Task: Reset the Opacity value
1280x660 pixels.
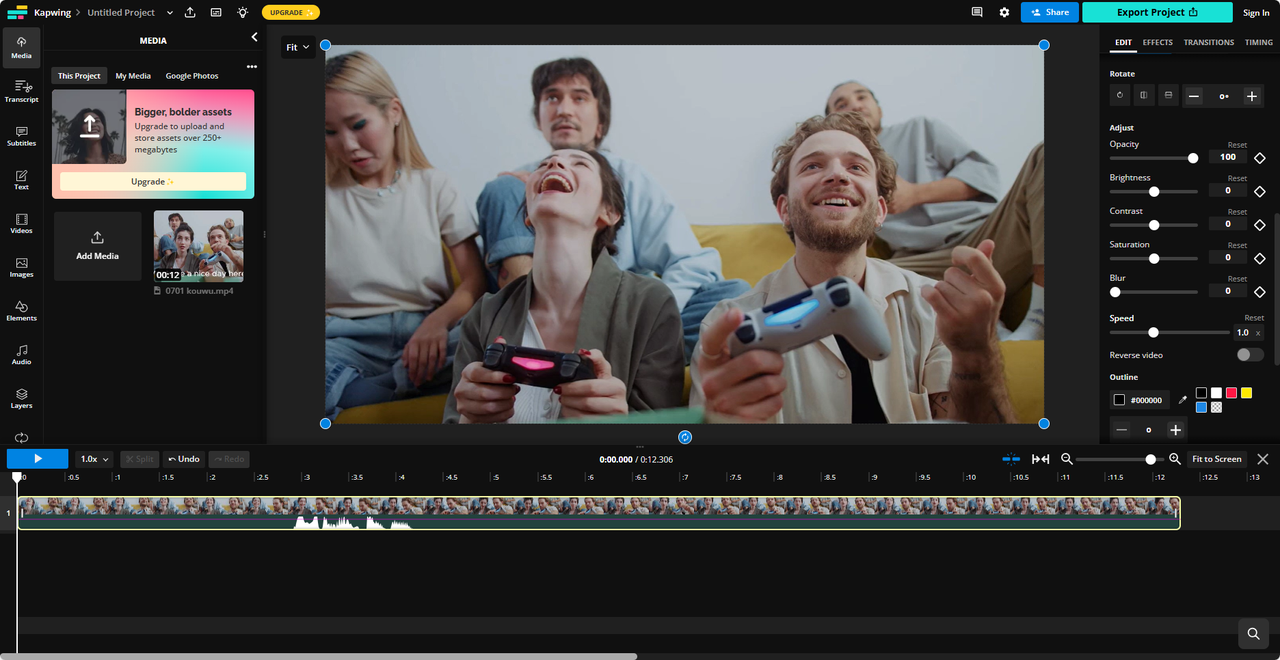Action: click(x=1238, y=145)
